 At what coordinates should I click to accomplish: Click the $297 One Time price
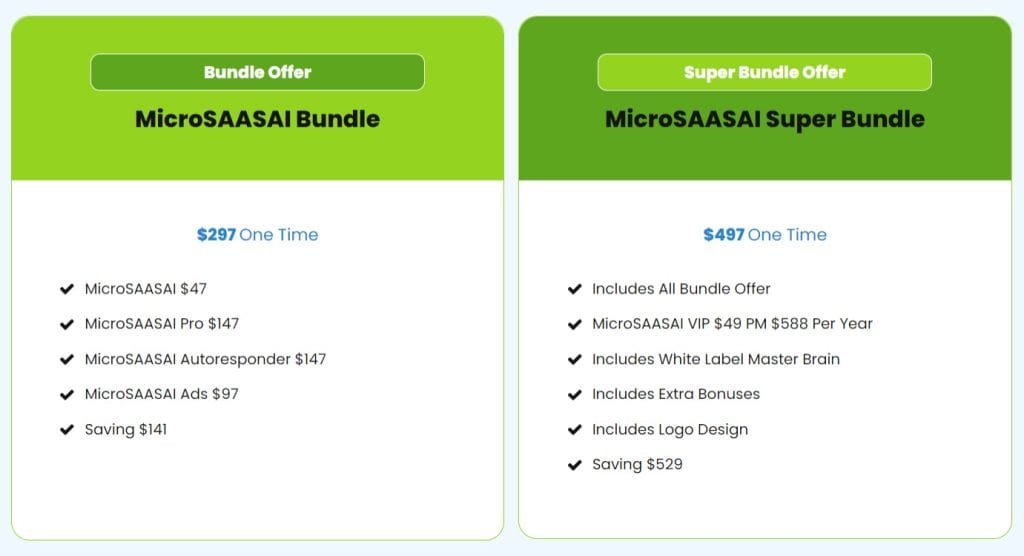click(x=257, y=235)
